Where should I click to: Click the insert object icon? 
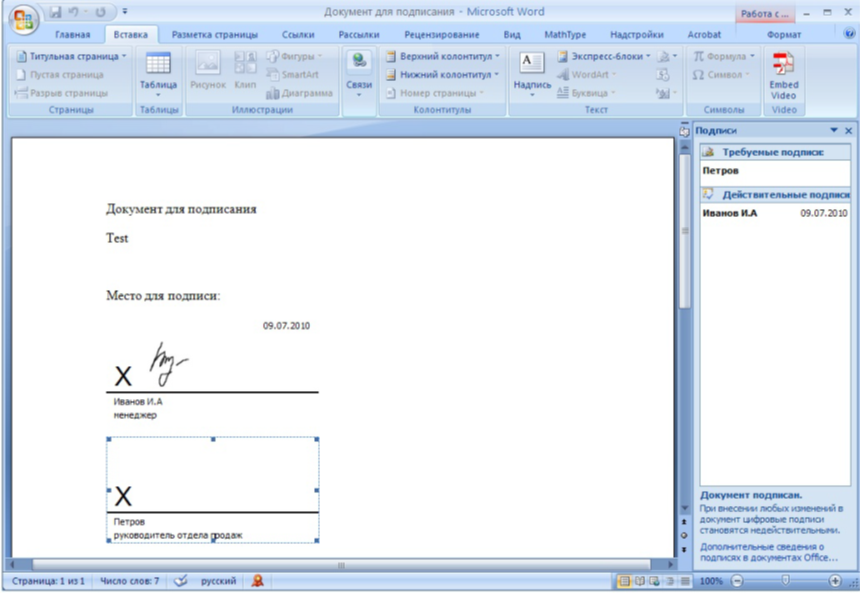[x=666, y=93]
